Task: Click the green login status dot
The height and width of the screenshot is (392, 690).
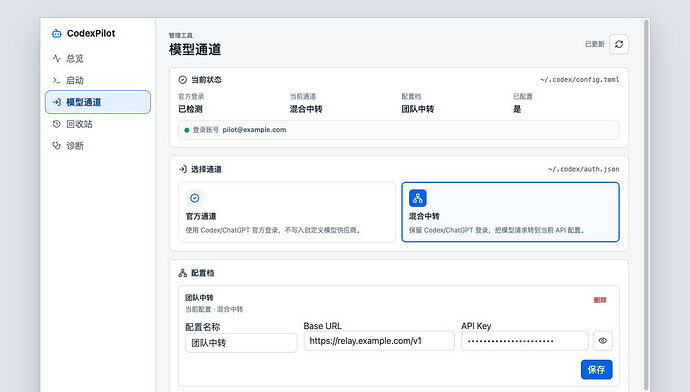Action: click(x=187, y=130)
